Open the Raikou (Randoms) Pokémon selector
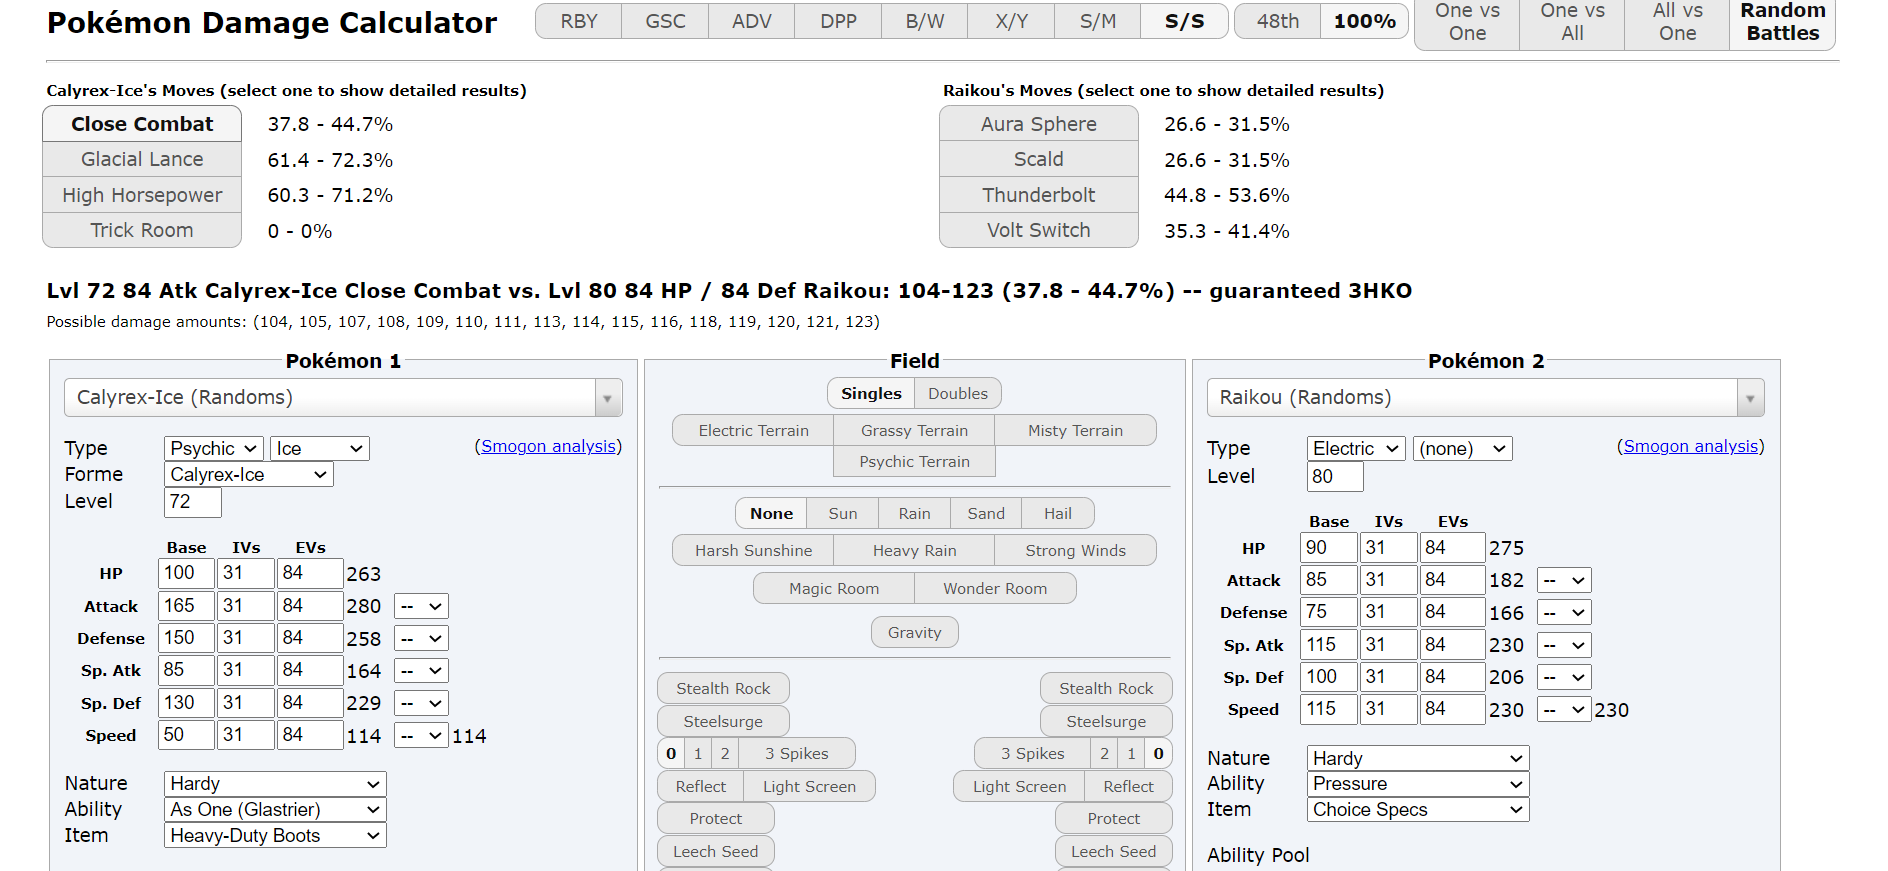The width and height of the screenshot is (1888, 871). pyautogui.click(x=1485, y=397)
